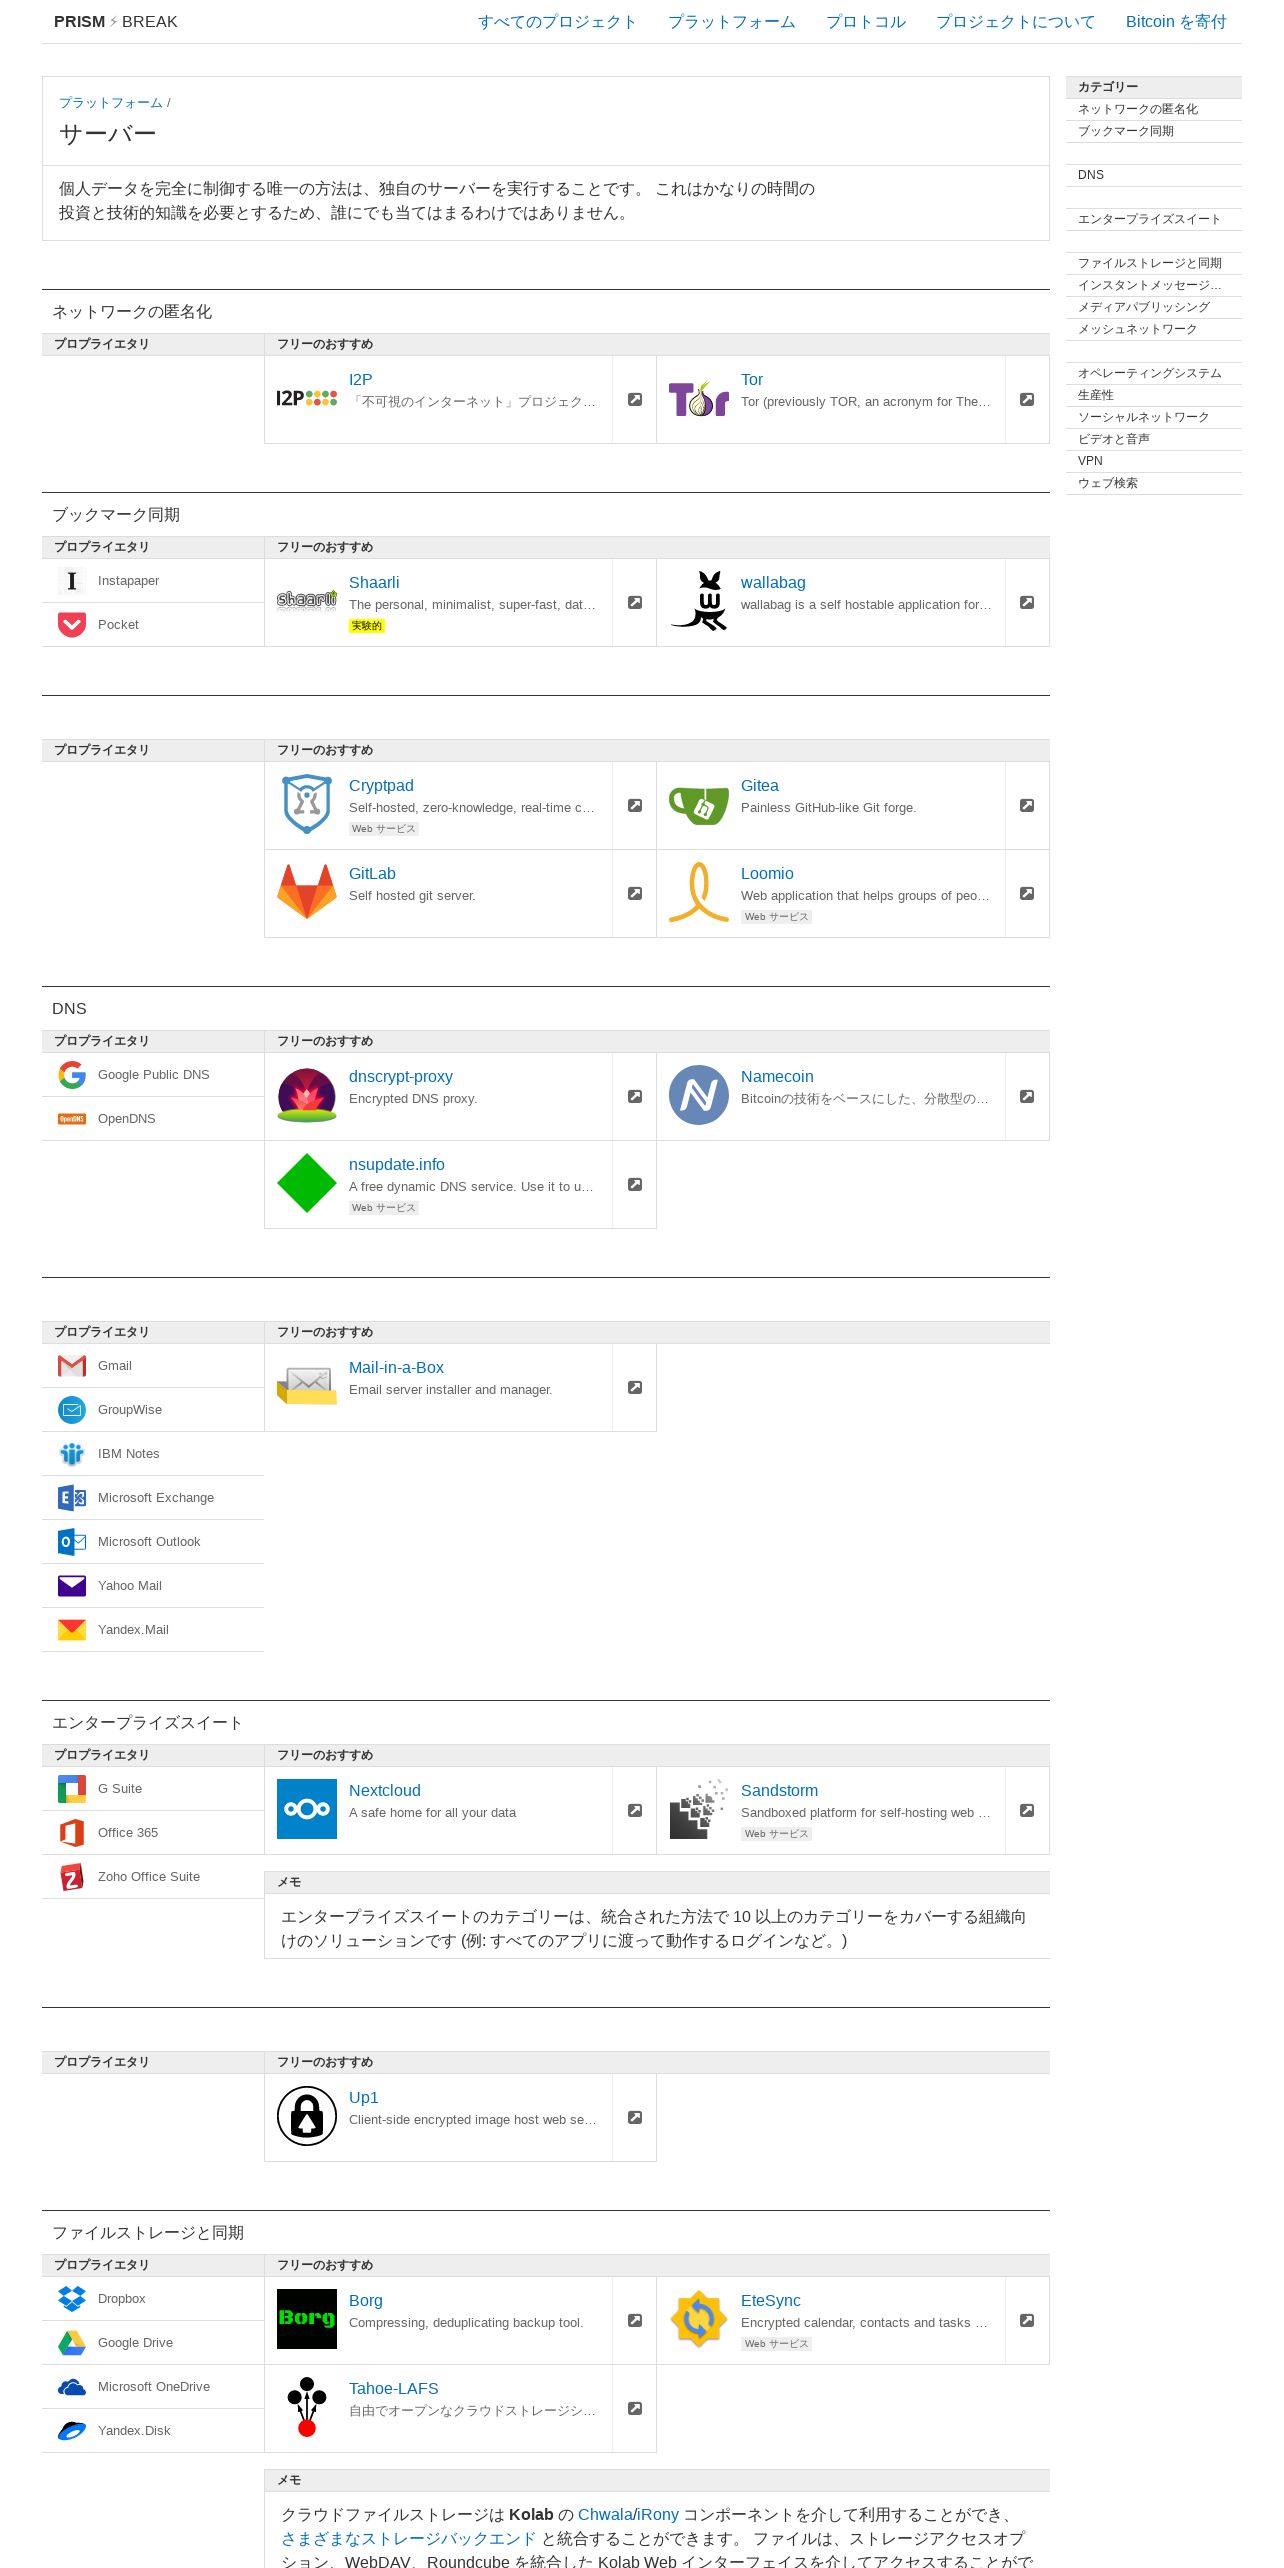Select Zoho Office Suite entry
The height and width of the screenshot is (2568, 1284).
pos(153,1877)
